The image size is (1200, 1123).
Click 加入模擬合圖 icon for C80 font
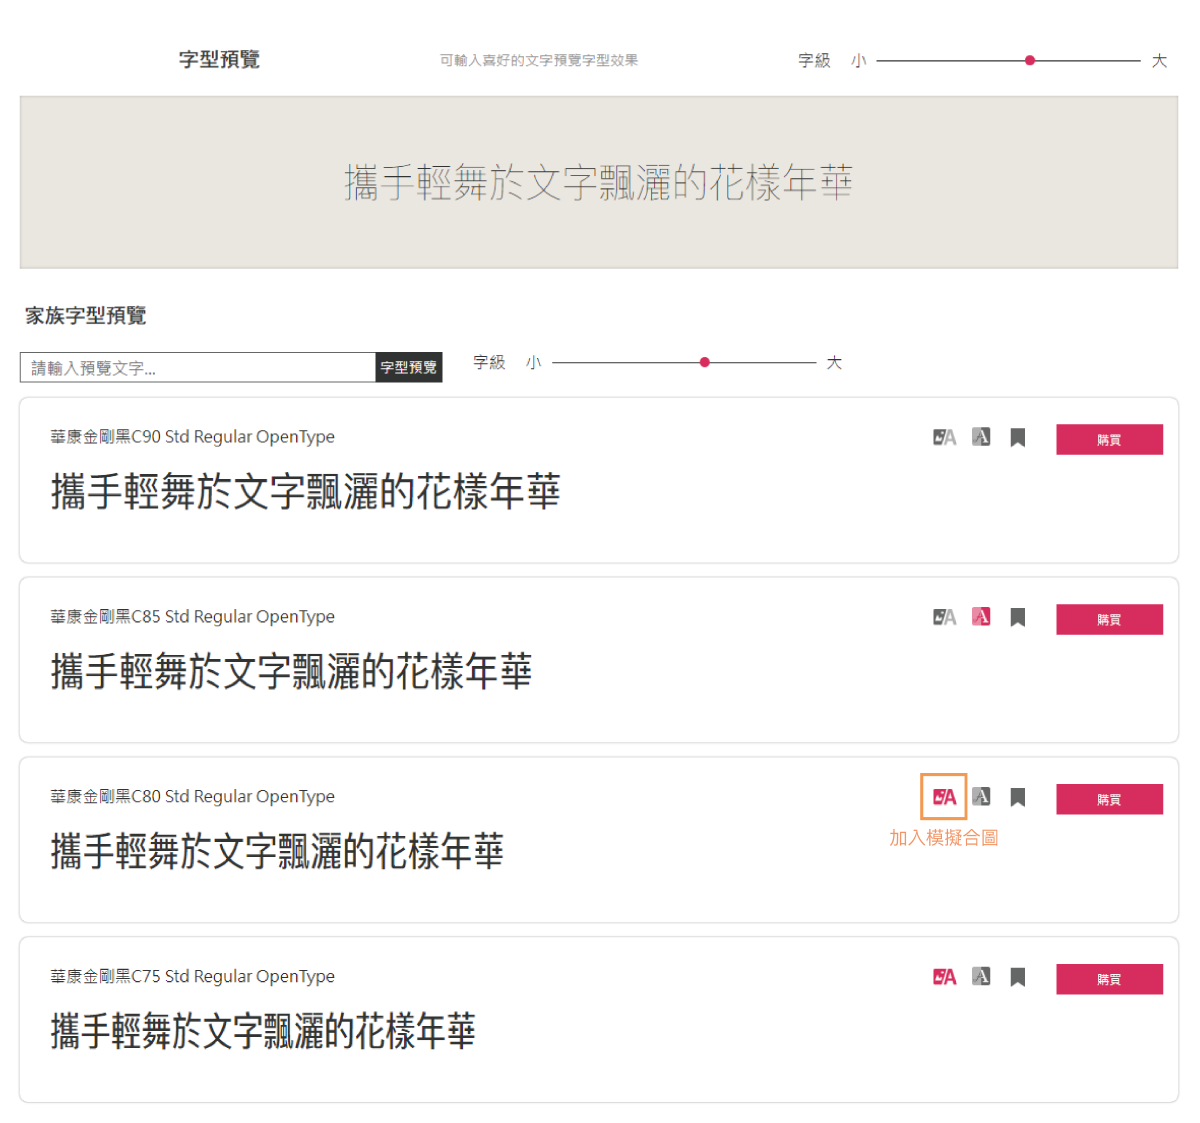pos(944,797)
